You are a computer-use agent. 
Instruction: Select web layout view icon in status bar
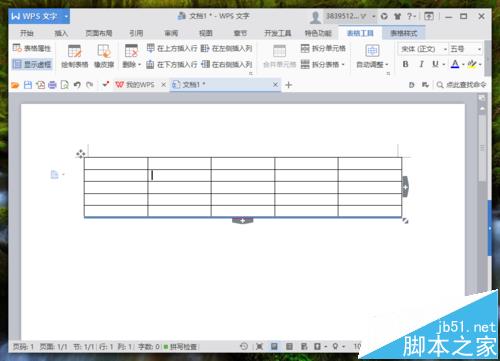pos(304,347)
